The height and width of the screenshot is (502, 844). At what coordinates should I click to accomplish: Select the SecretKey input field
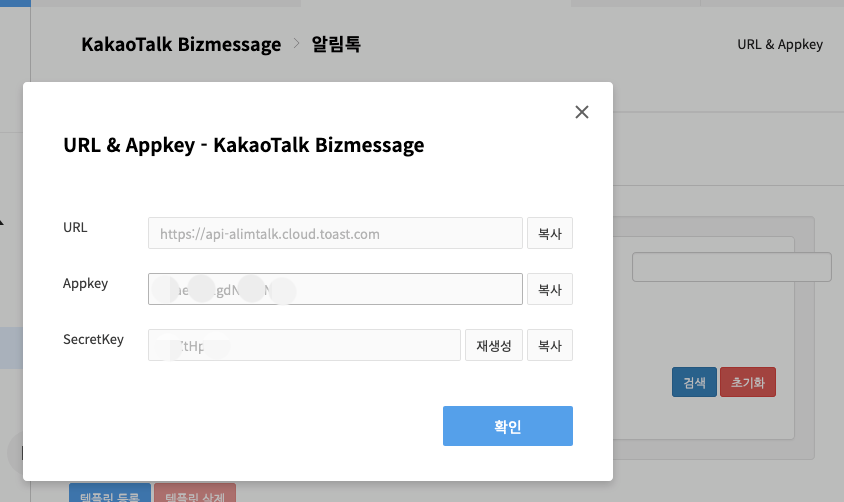(304, 345)
